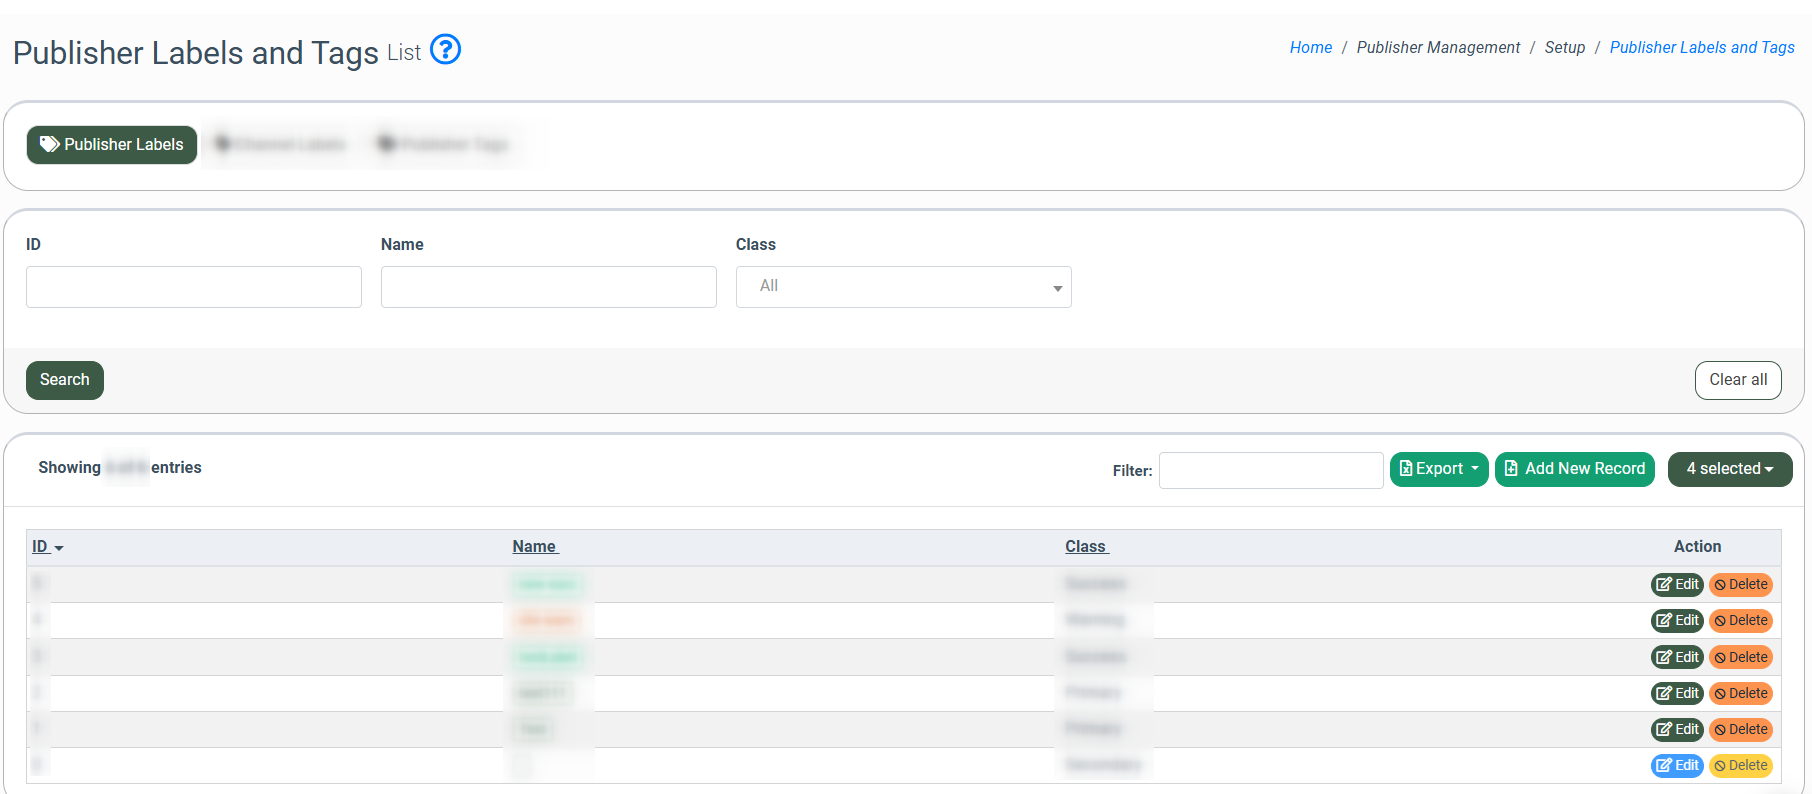Click the blue help question mark icon
The height and width of the screenshot is (794, 1812).
(x=445, y=49)
